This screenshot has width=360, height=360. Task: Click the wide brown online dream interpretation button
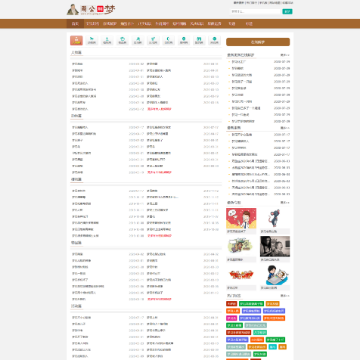point(258,42)
